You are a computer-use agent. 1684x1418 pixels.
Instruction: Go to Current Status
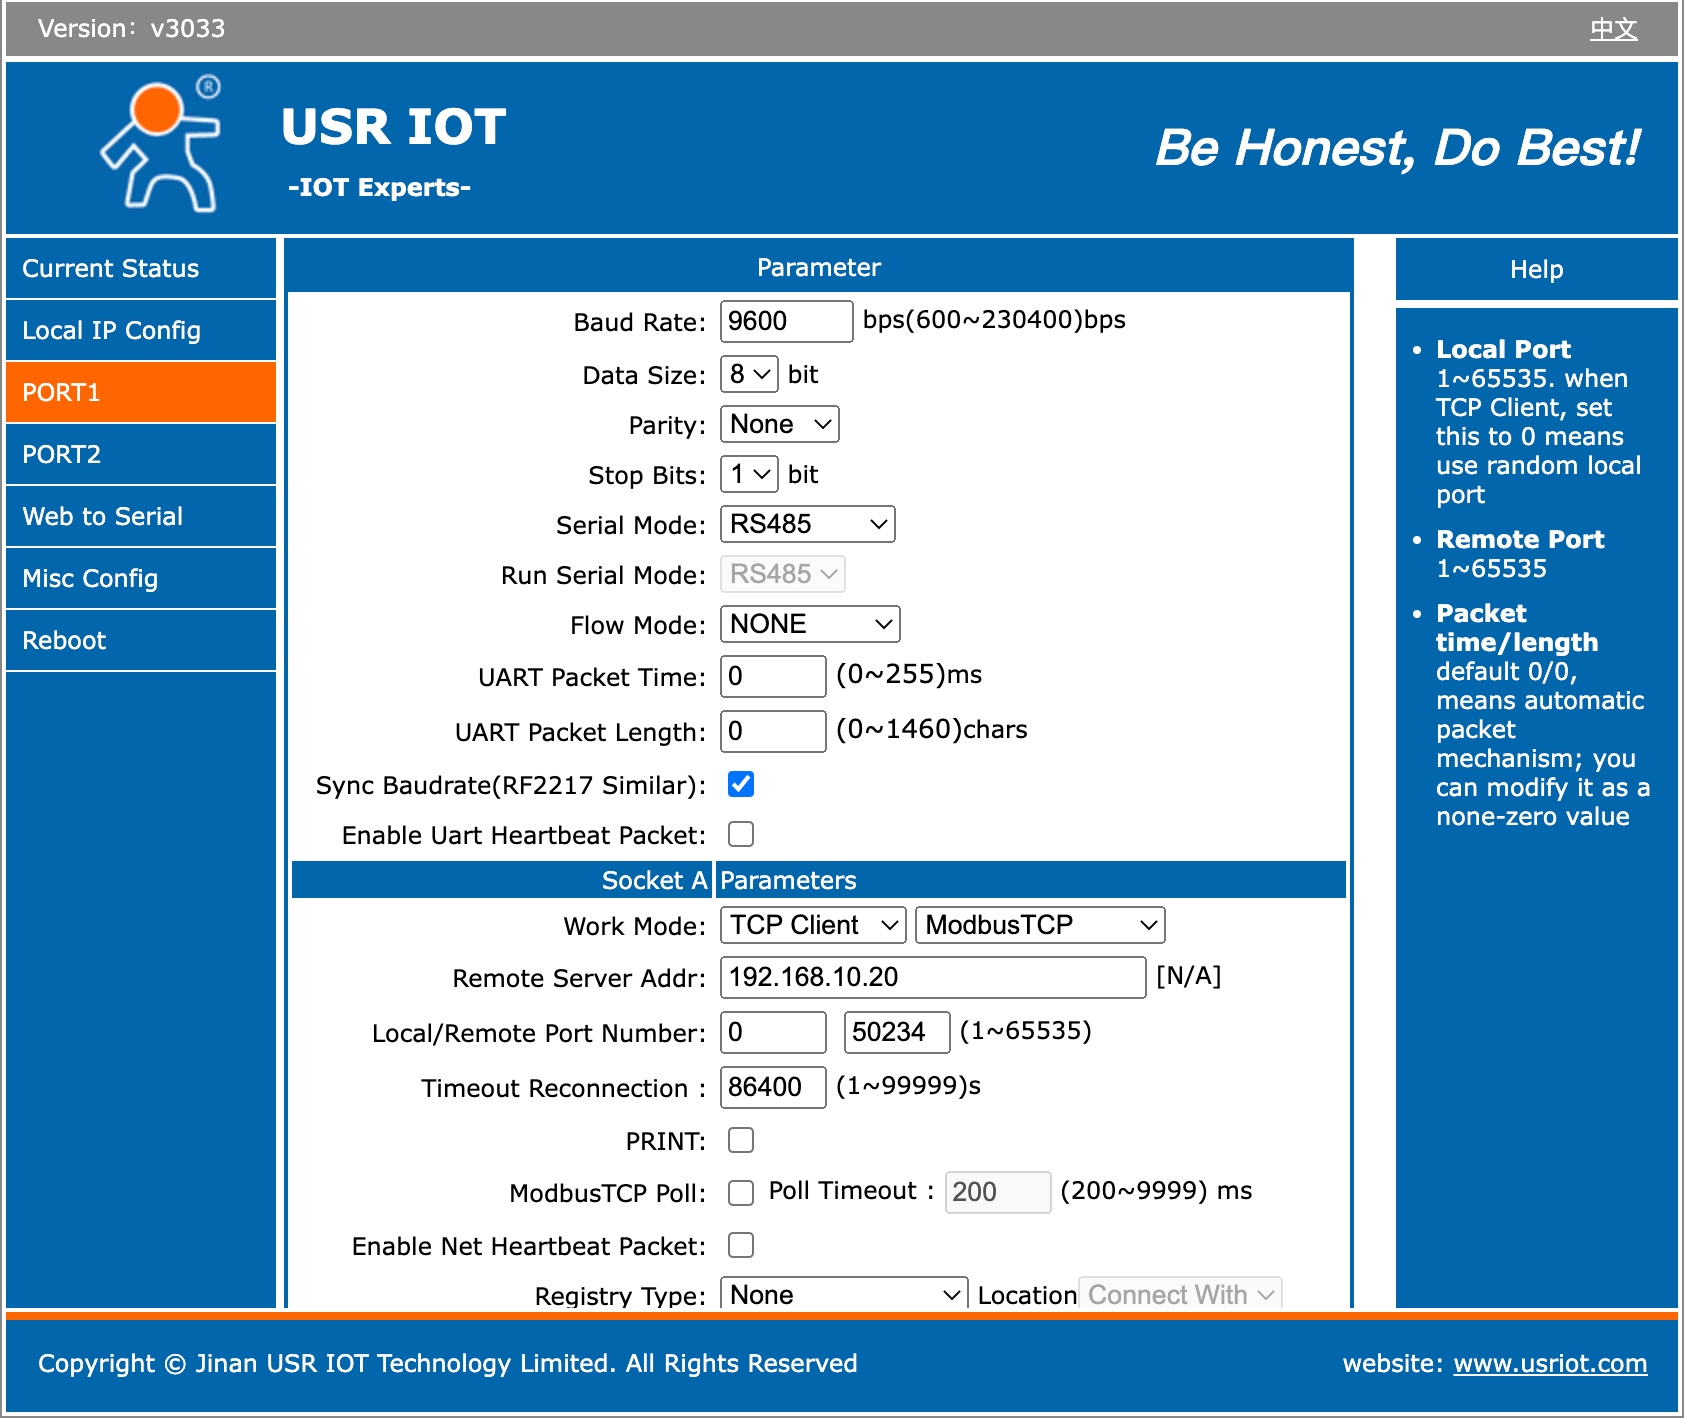coord(140,268)
